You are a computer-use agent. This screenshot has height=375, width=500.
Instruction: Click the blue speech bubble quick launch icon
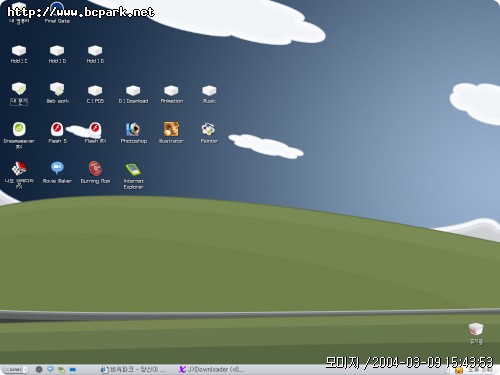(50, 369)
